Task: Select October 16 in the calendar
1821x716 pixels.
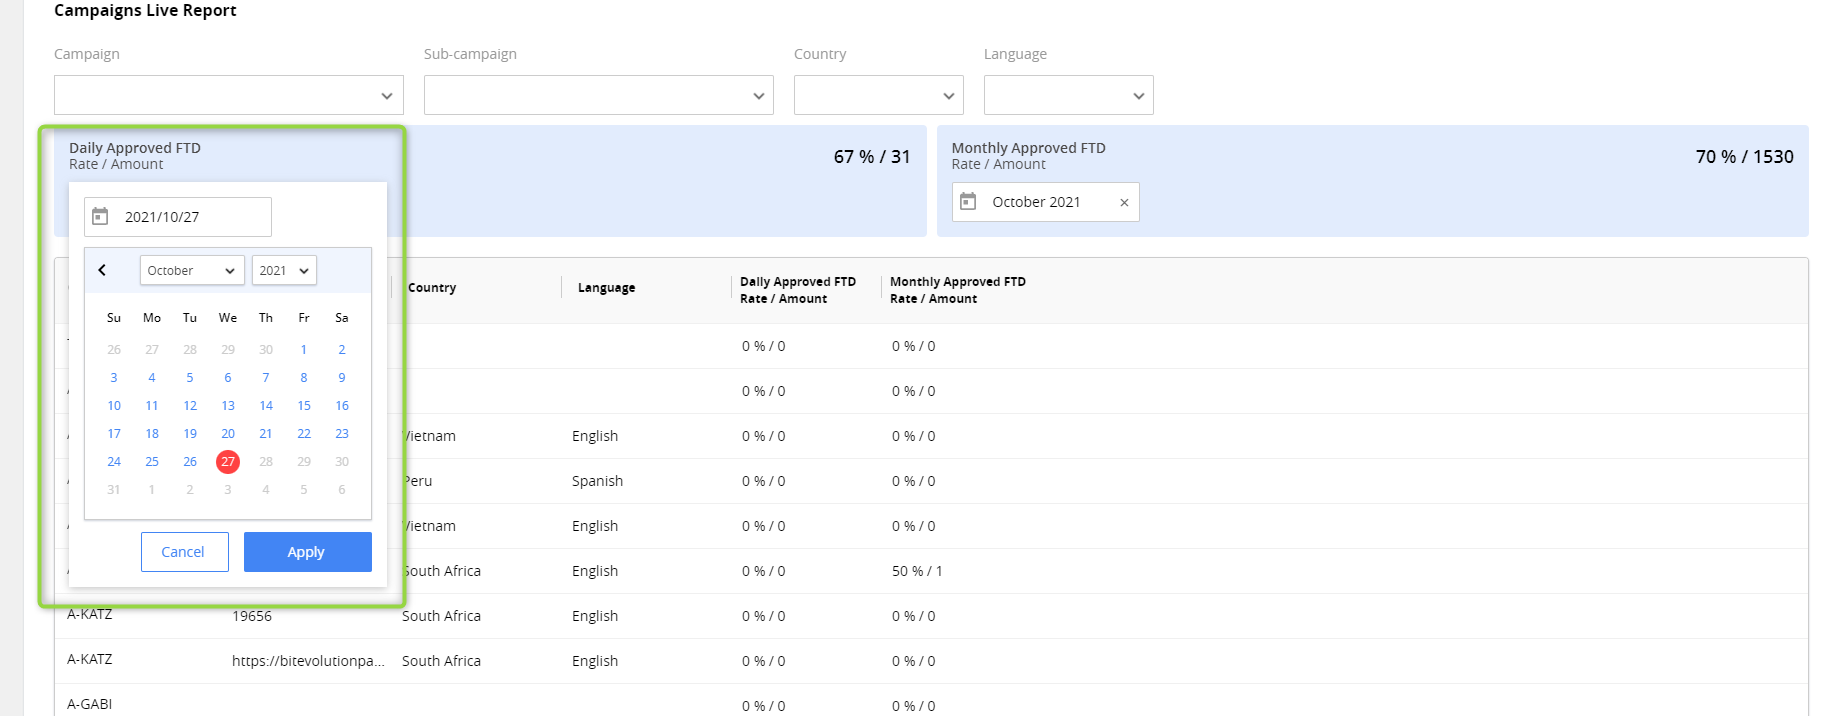Action: 342,406
